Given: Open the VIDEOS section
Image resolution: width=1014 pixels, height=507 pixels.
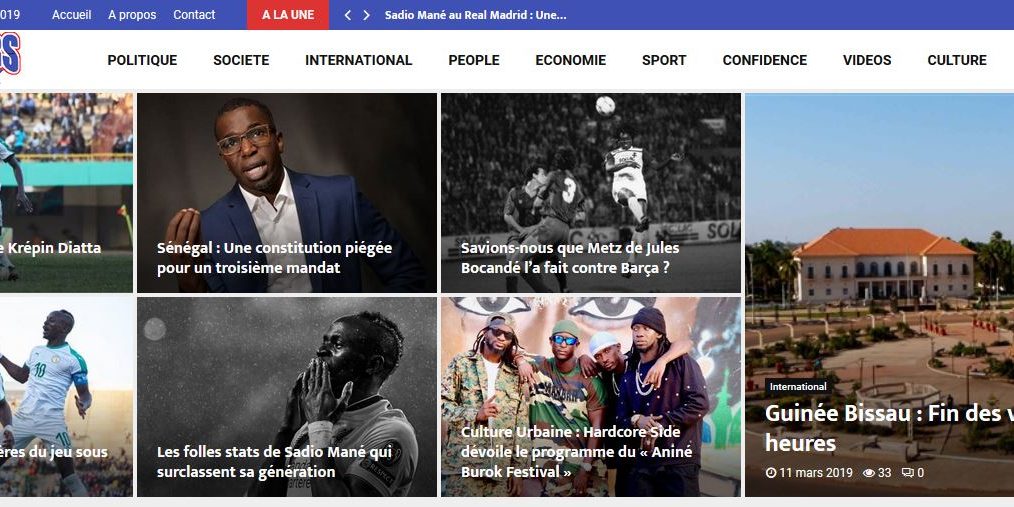Looking at the screenshot, I should (867, 60).
